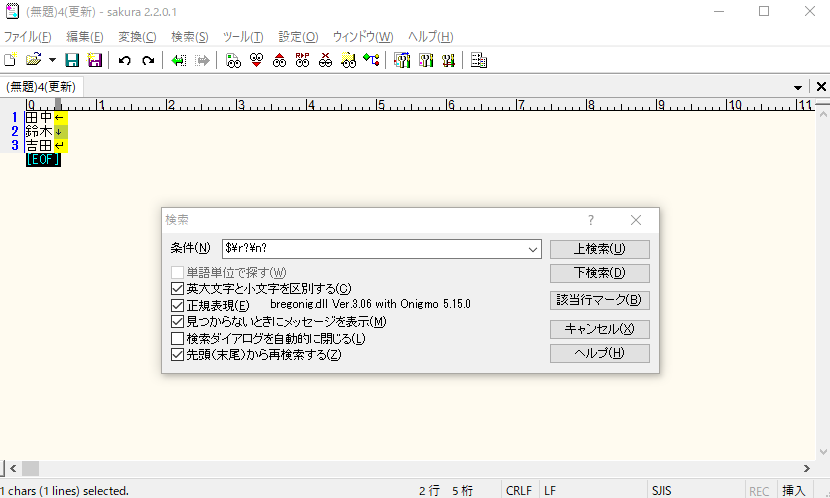Uncheck the 正規表現 regular expression option
Image resolution: width=830 pixels, height=498 pixels.
[178, 305]
